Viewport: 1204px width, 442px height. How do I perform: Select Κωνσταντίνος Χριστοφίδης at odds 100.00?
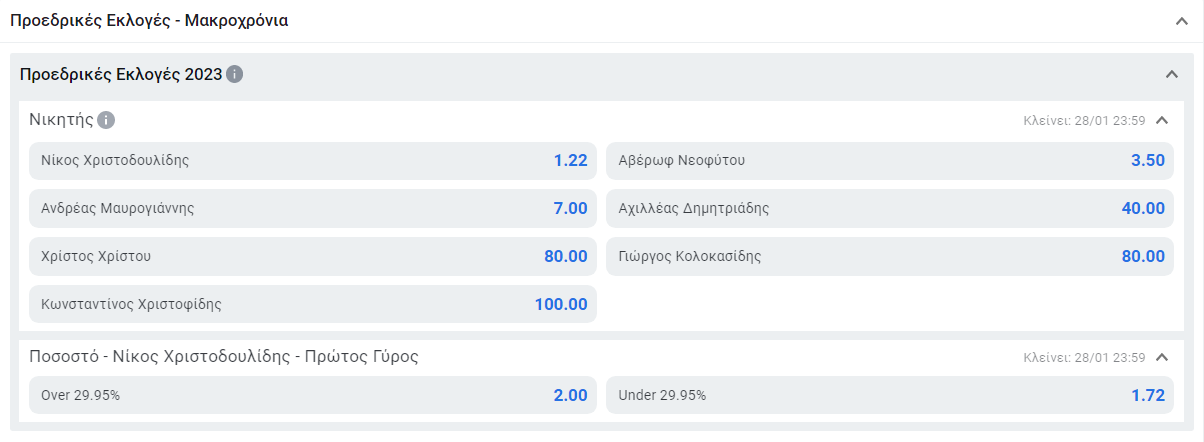[313, 304]
